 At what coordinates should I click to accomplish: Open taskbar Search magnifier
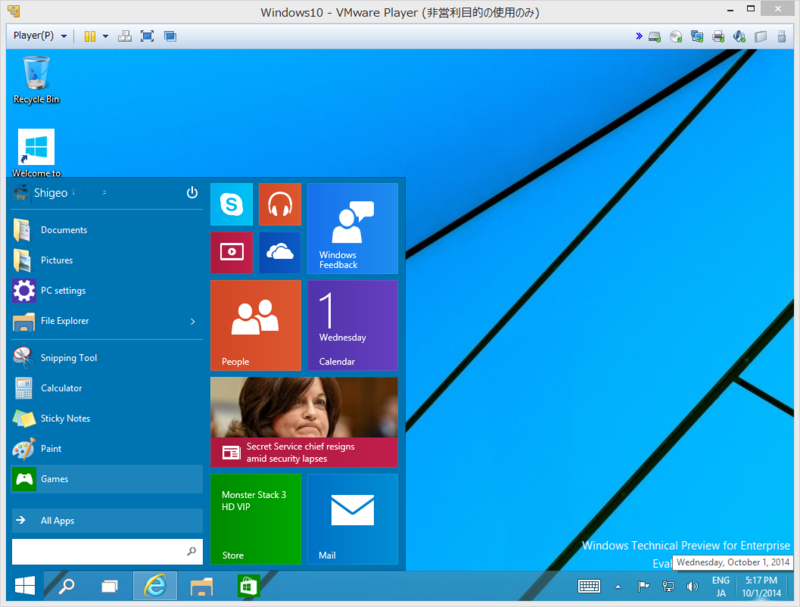pyautogui.click(x=66, y=586)
